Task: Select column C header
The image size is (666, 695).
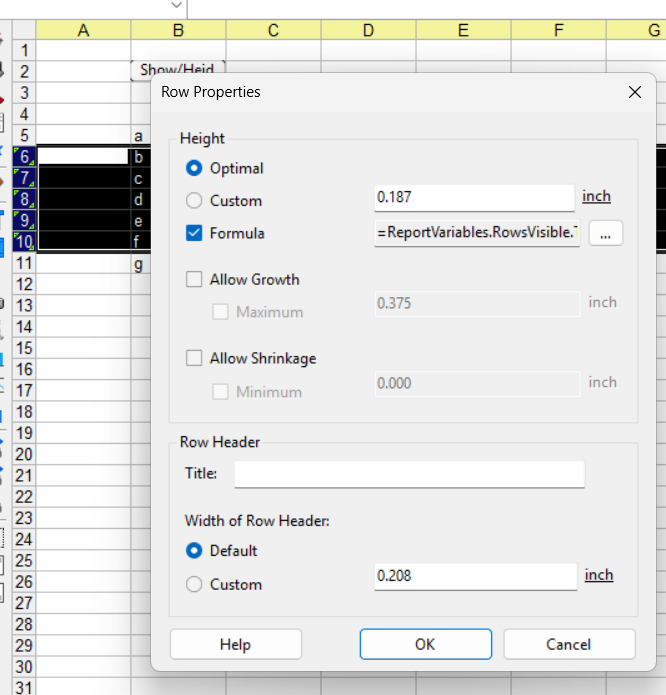Action: click(273, 30)
